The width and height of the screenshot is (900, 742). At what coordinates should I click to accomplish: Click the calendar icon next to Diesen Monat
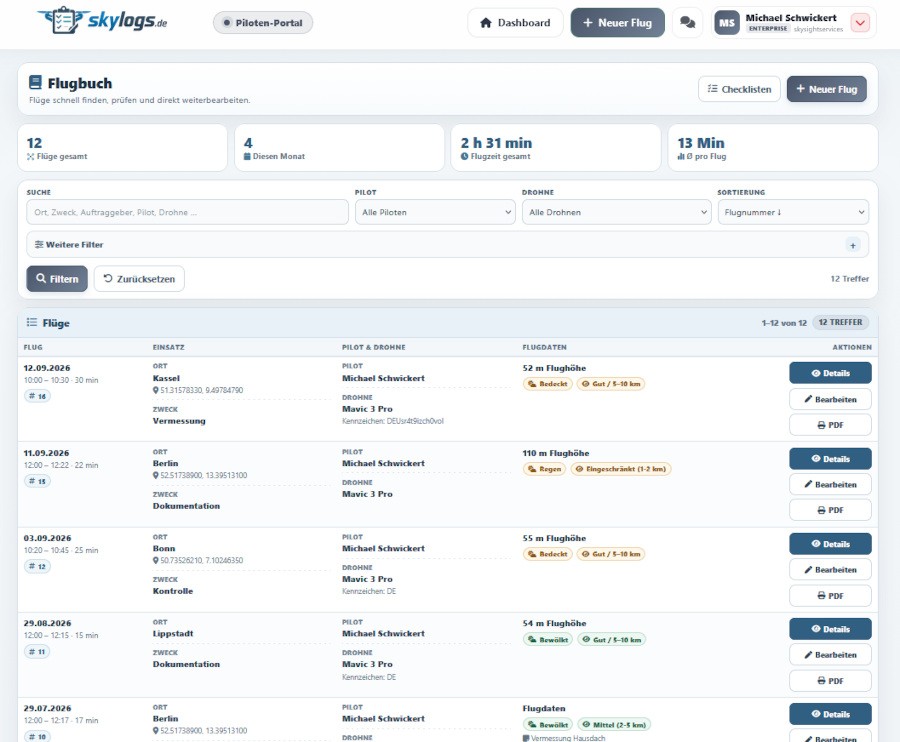click(x=247, y=156)
